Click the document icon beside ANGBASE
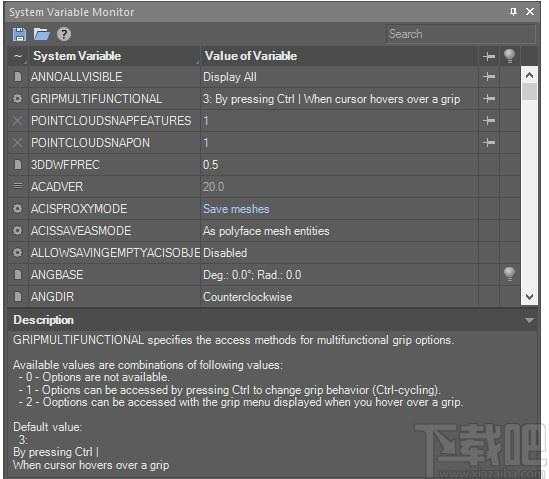The height and width of the screenshot is (479, 549). click(x=18, y=275)
